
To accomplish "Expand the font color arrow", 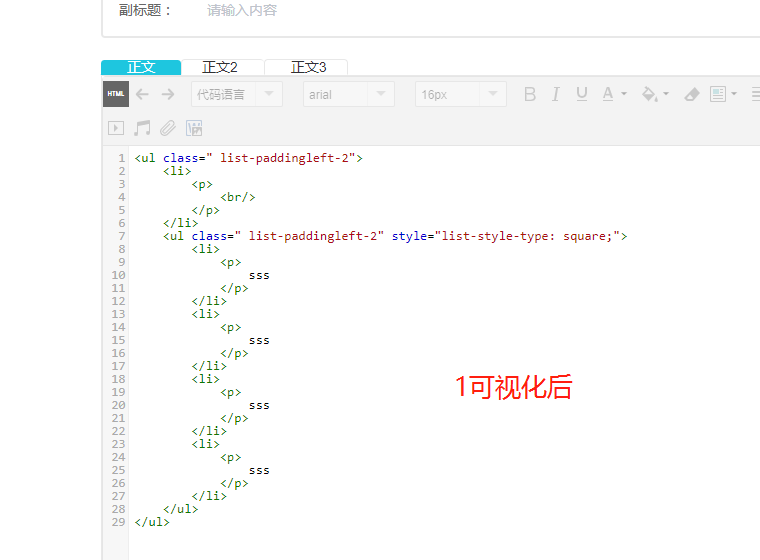I will [624, 94].
